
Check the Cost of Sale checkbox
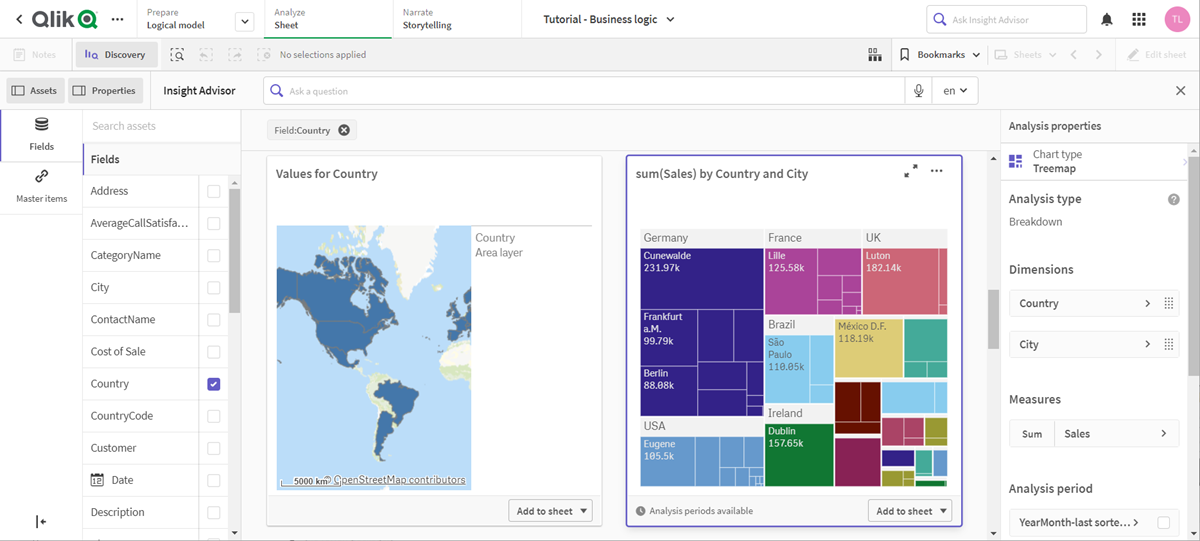(214, 352)
